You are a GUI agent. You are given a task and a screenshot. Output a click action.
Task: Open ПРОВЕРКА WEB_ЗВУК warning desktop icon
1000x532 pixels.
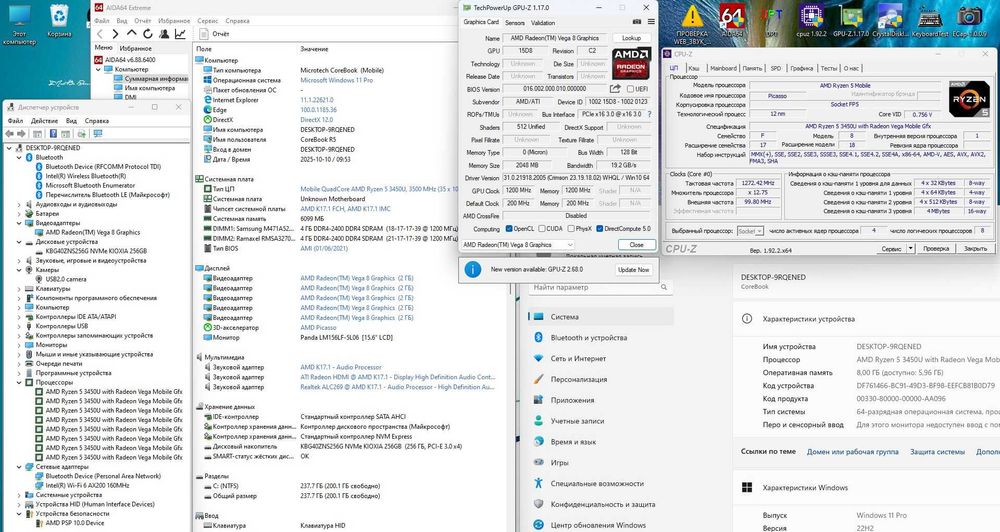[x=692, y=24]
